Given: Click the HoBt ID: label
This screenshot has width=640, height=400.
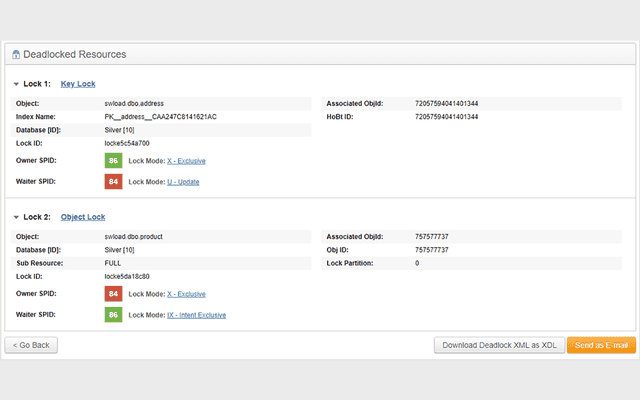Looking at the screenshot, I should [x=340, y=117].
